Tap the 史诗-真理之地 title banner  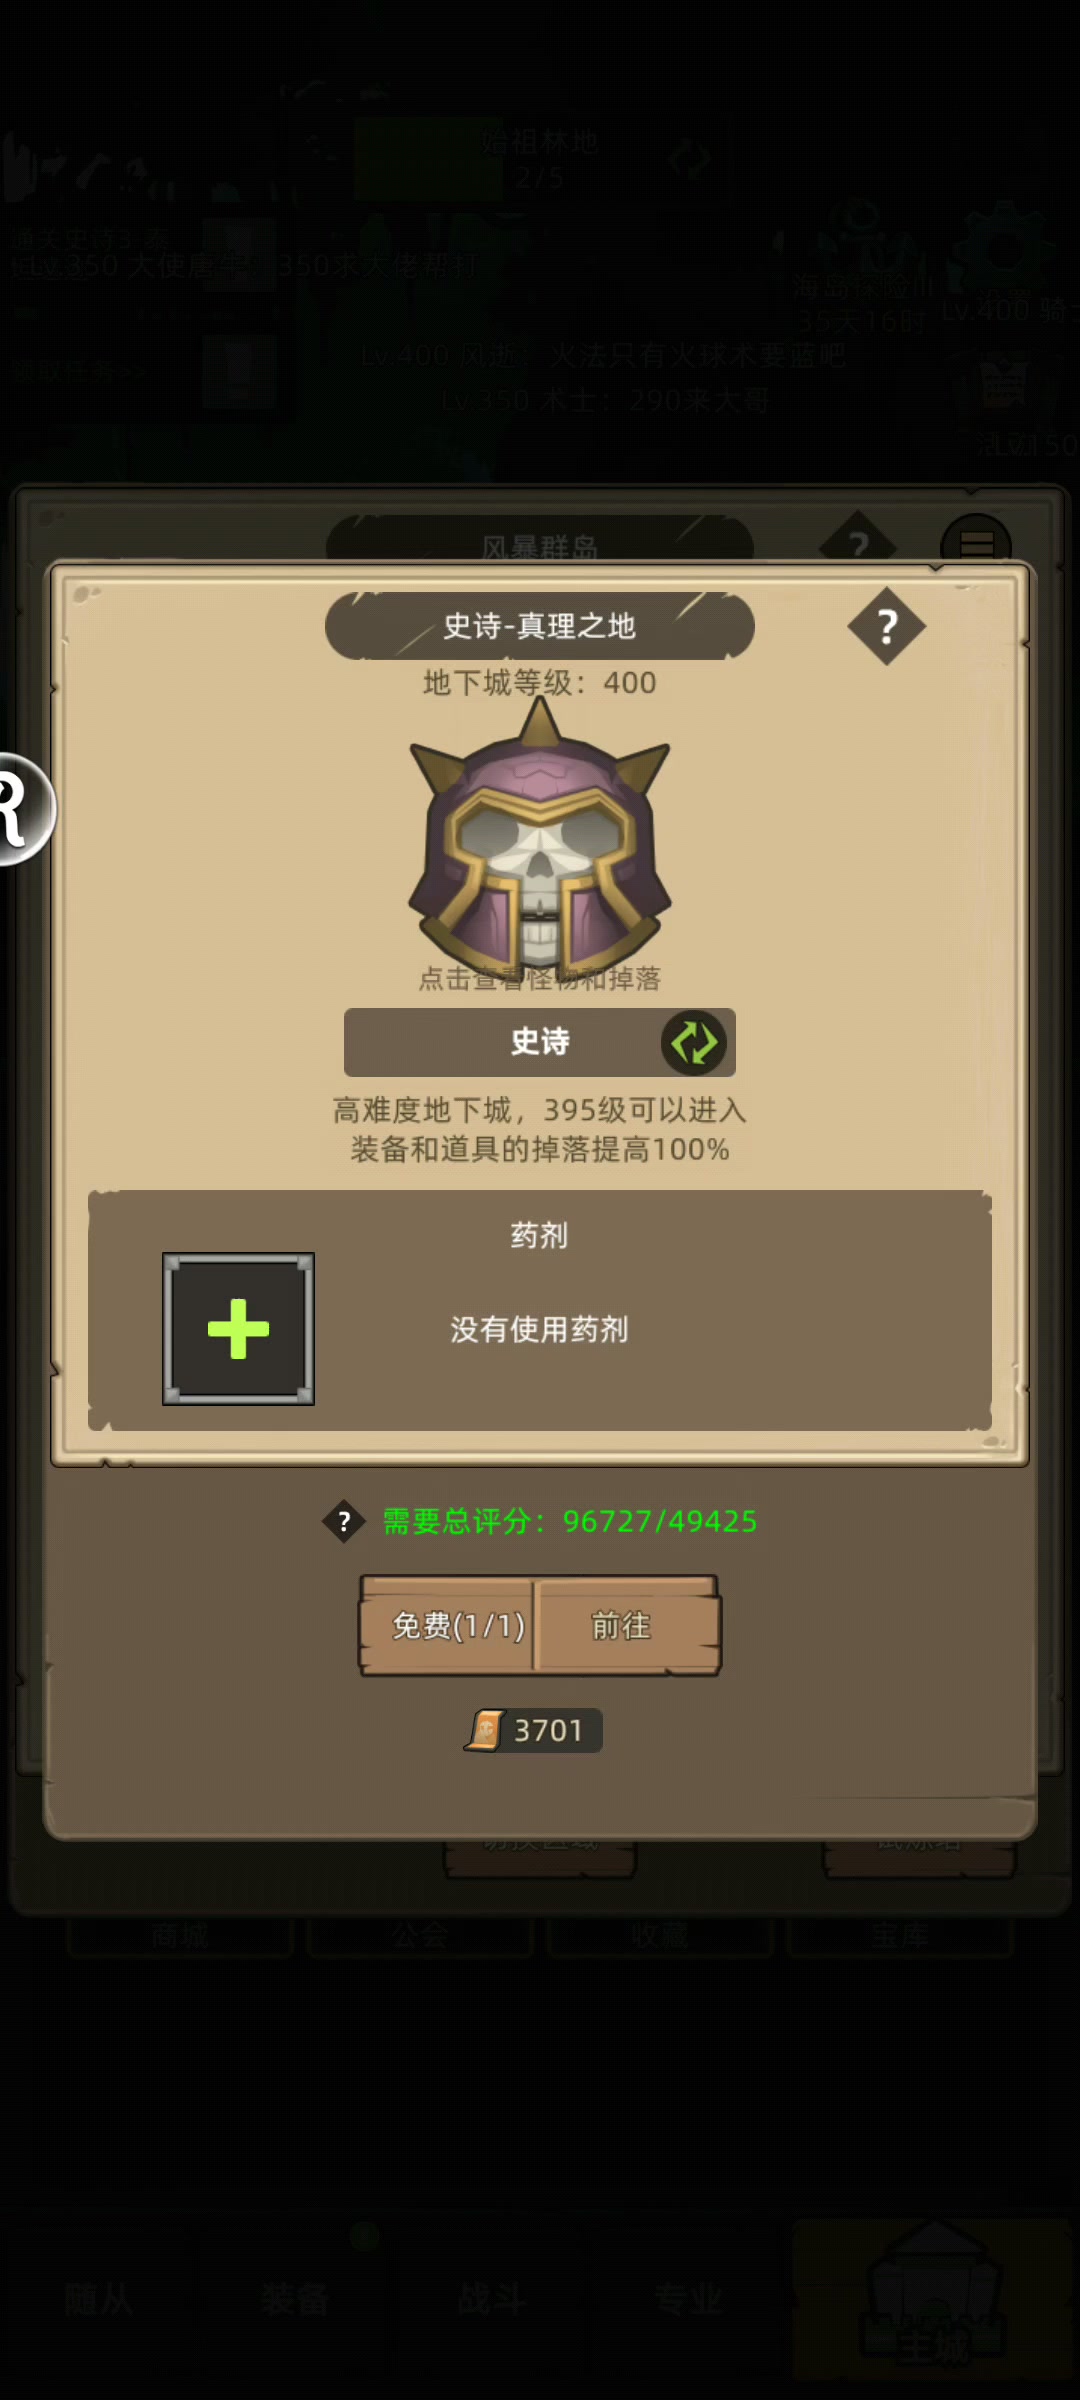[540, 626]
